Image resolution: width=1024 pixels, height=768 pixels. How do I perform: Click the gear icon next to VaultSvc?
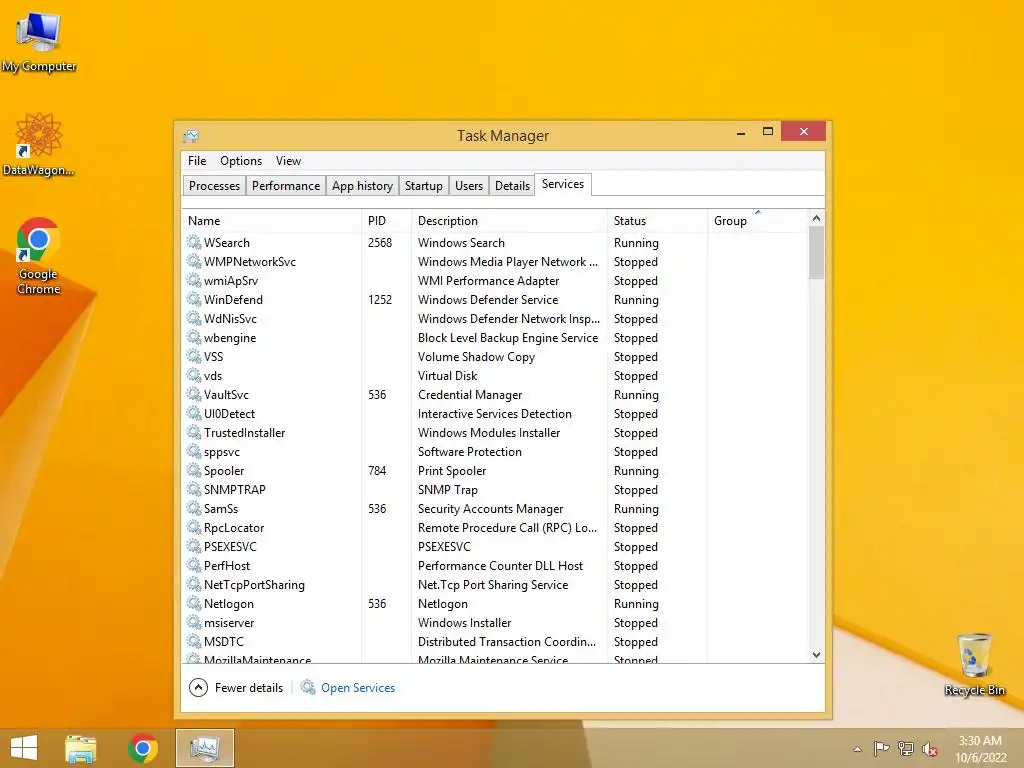point(194,394)
